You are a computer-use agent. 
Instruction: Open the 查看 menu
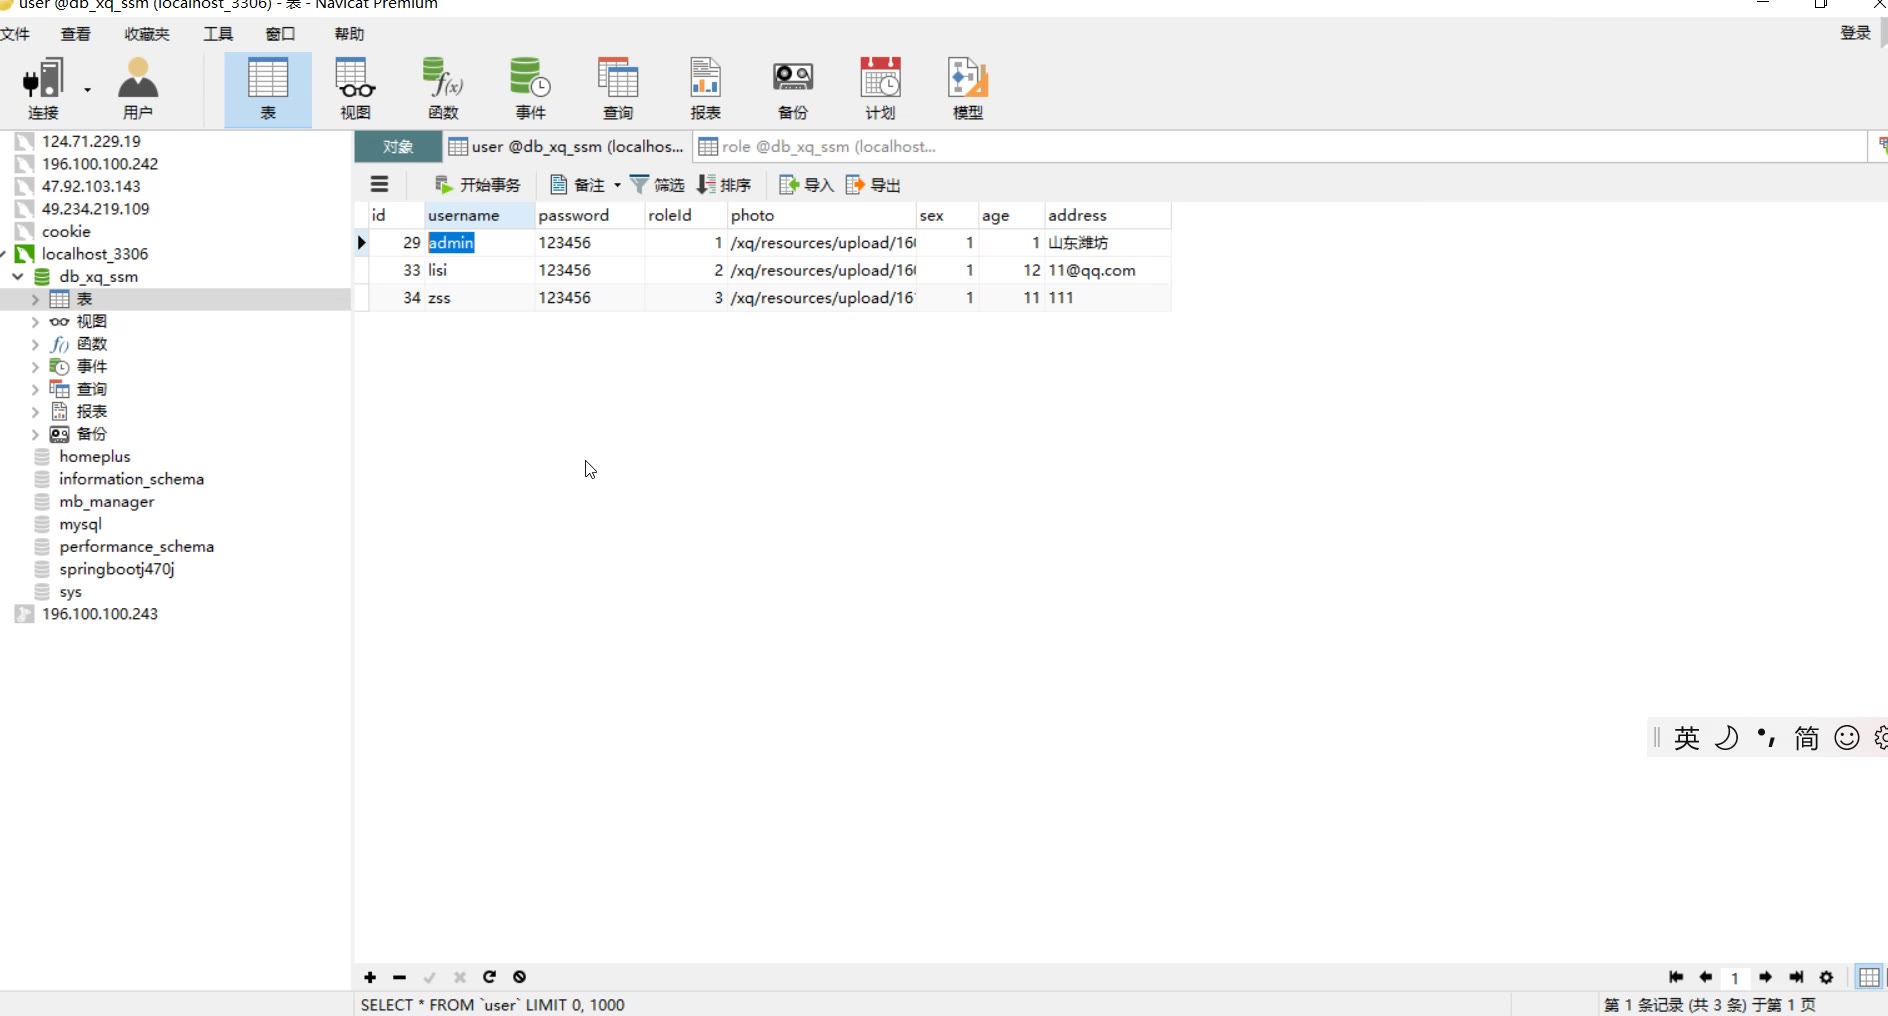[x=76, y=34]
